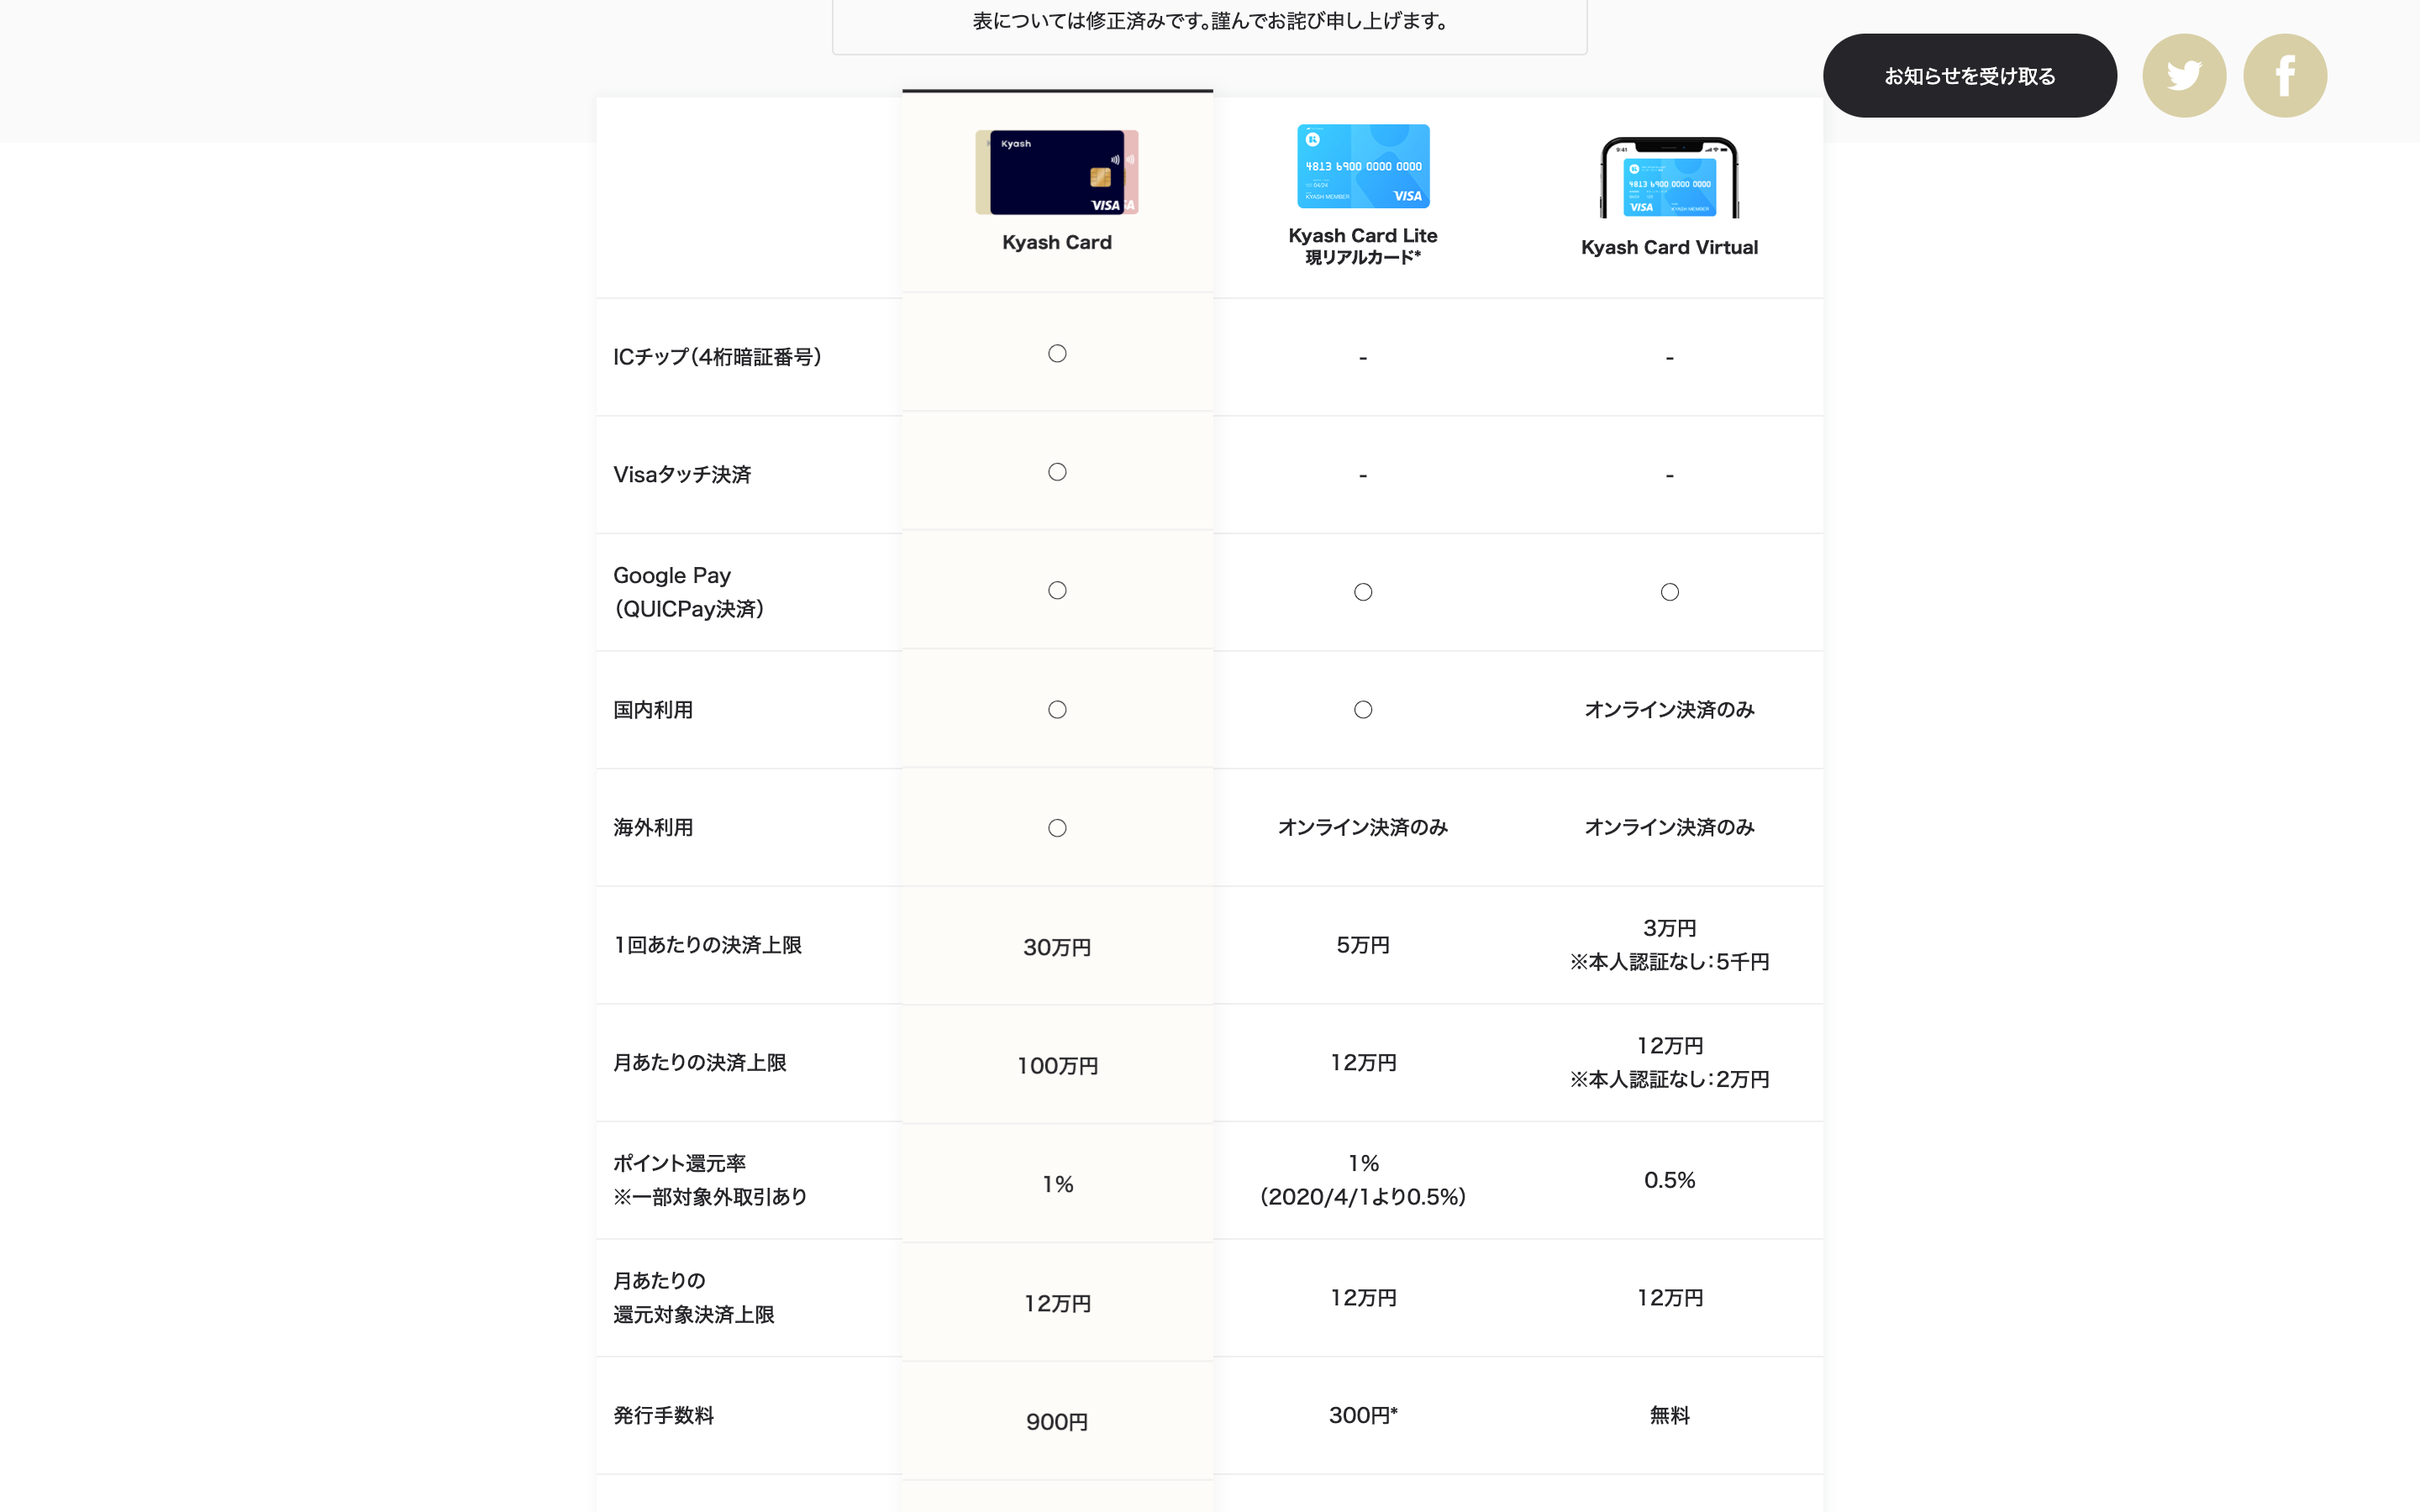This screenshot has width=2420, height=1512.
Task: Click the Kyash Card Virtual オンライン決済のみ in 国内利用 row
Action: pyautogui.click(x=1669, y=710)
